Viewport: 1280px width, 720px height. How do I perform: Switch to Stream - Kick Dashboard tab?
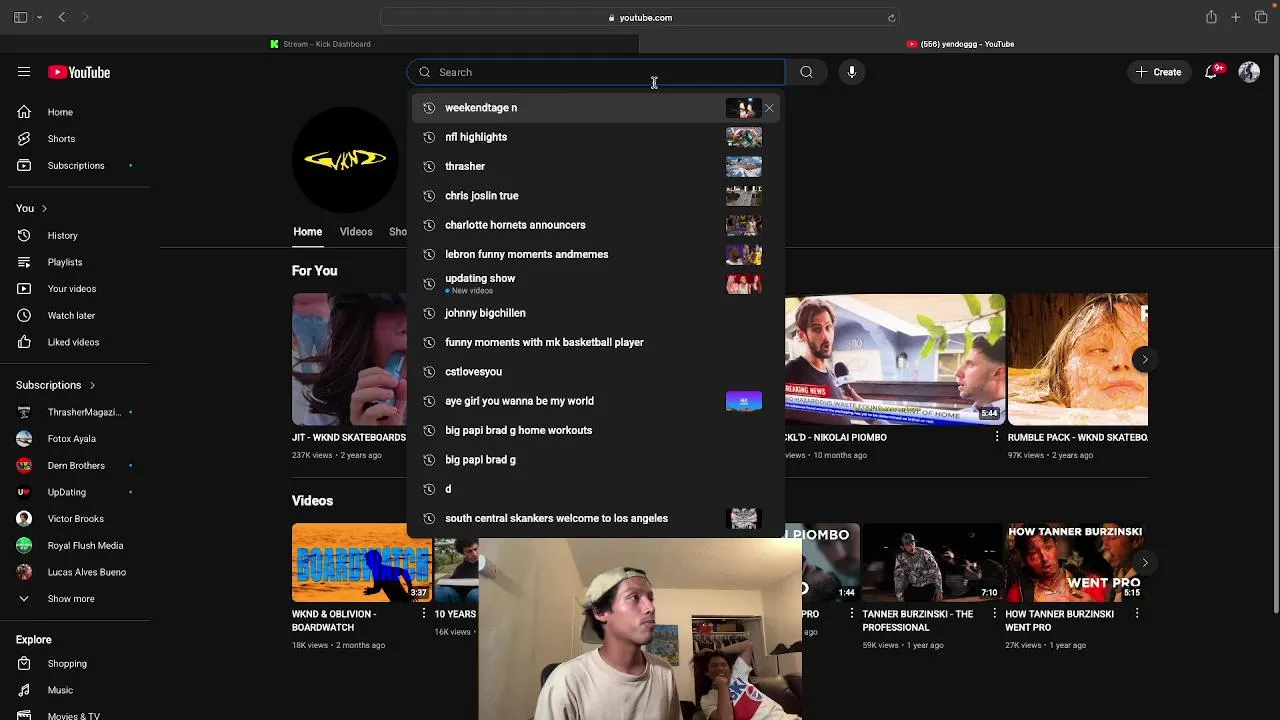(320, 44)
